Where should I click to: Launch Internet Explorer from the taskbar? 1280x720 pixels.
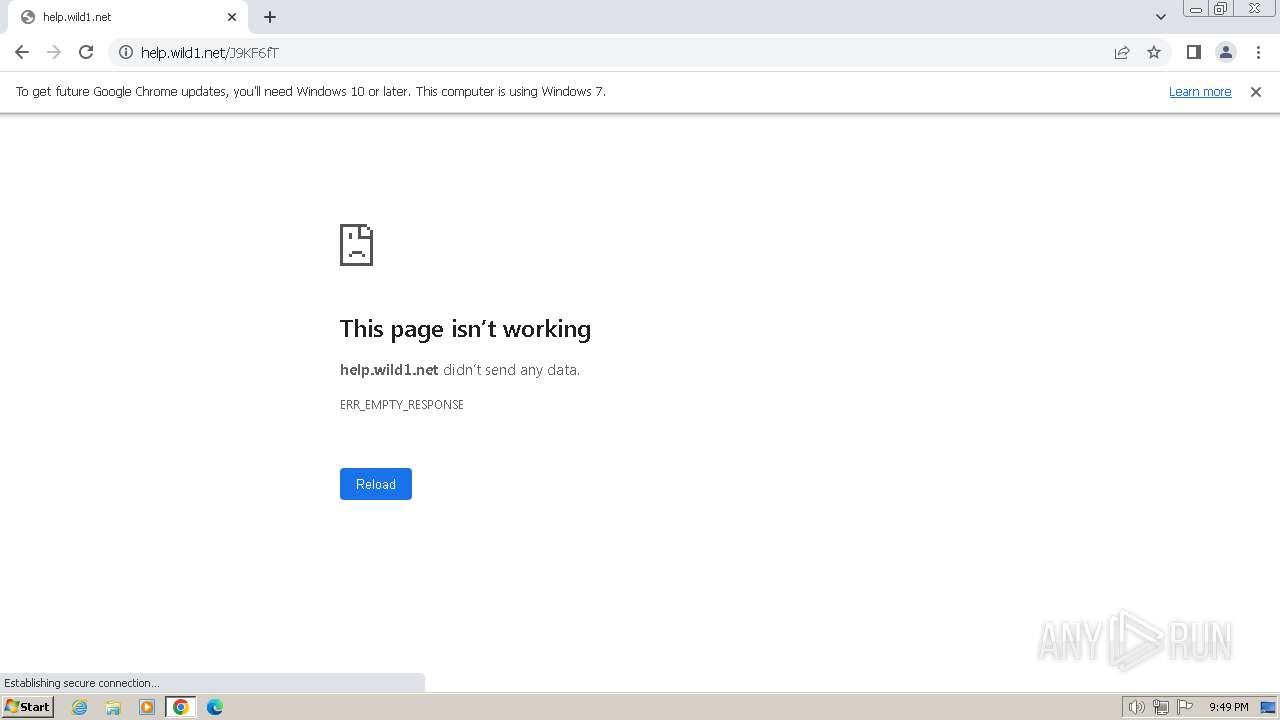pyautogui.click(x=80, y=707)
